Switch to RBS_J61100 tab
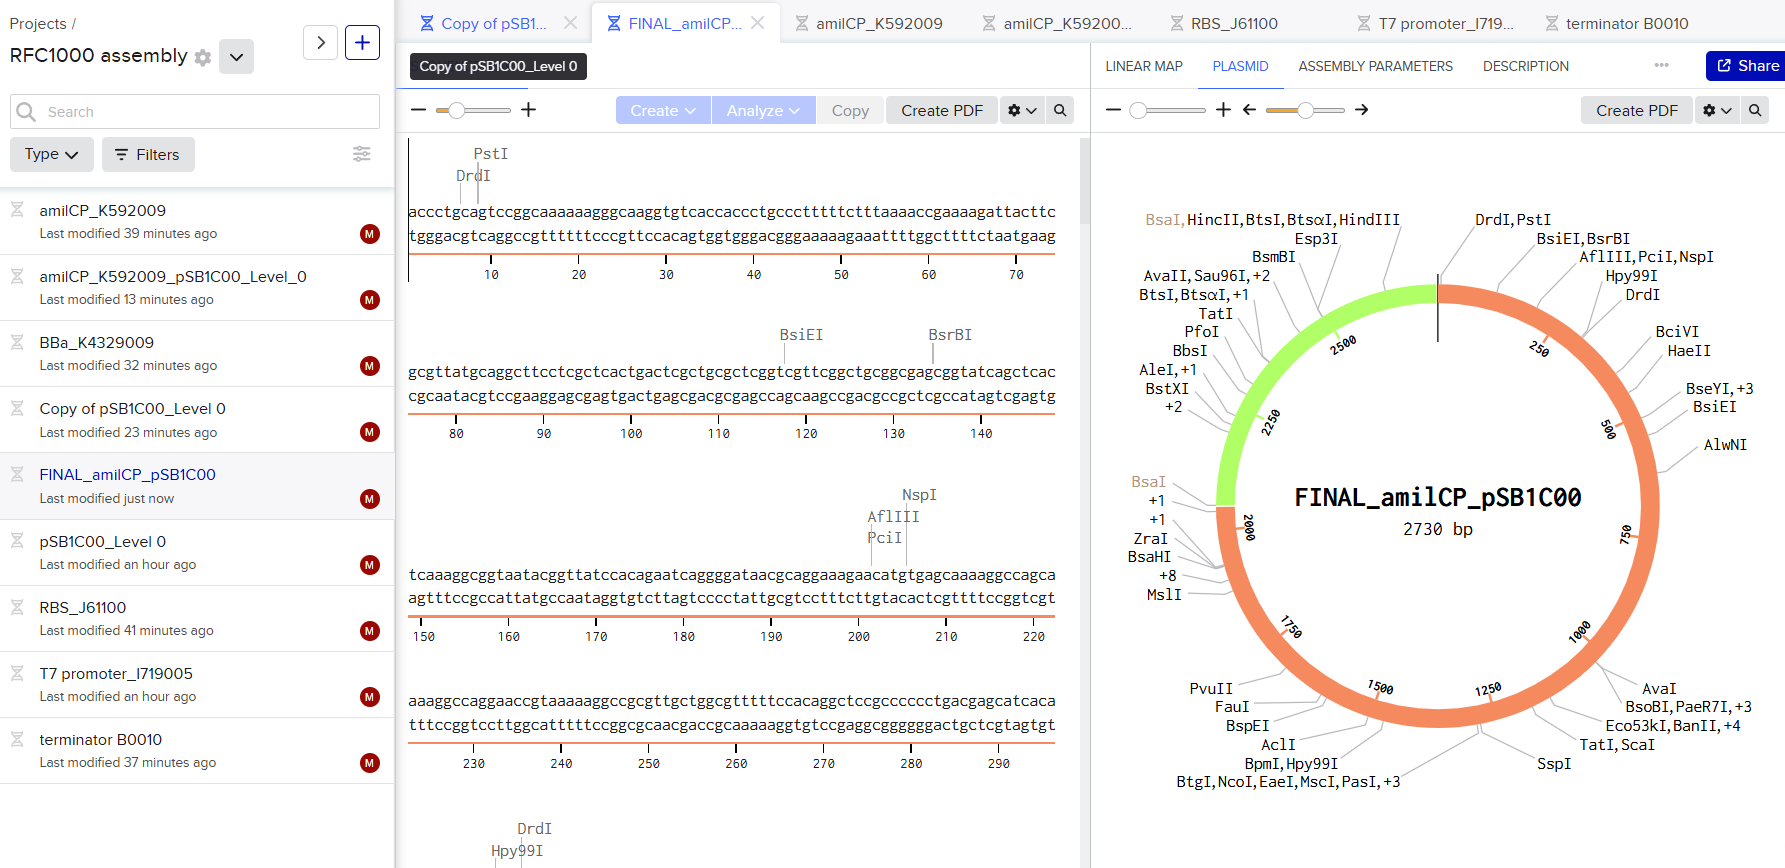 coord(1223,23)
